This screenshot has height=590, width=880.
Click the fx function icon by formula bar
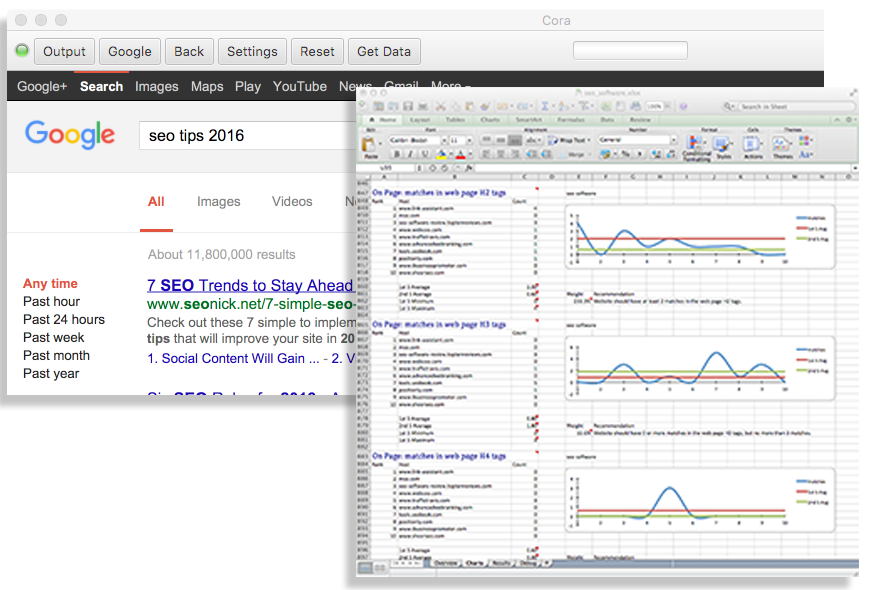click(x=469, y=168)
